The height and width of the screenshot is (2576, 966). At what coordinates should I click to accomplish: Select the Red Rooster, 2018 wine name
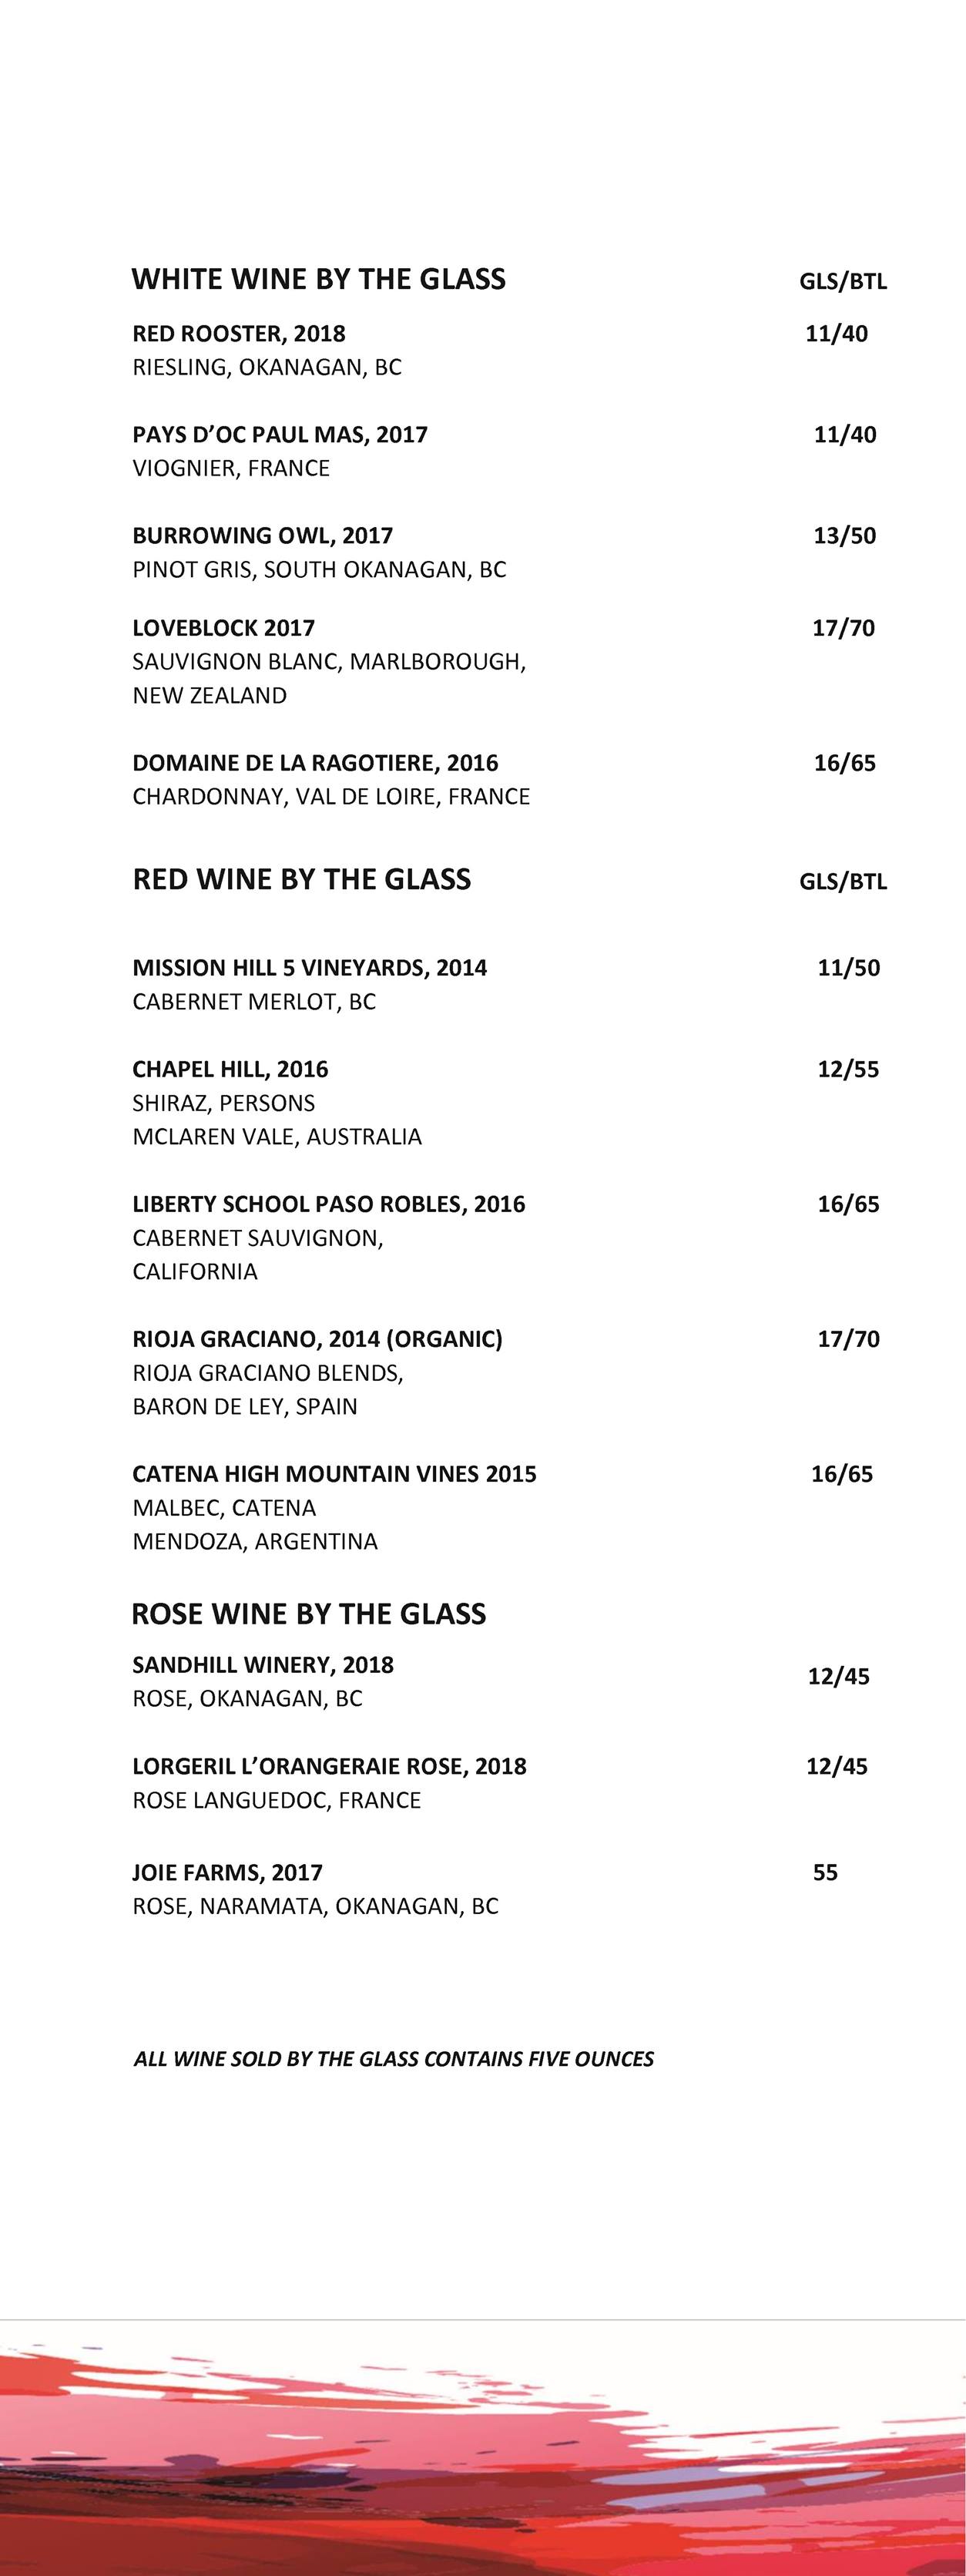pos(239,334)
